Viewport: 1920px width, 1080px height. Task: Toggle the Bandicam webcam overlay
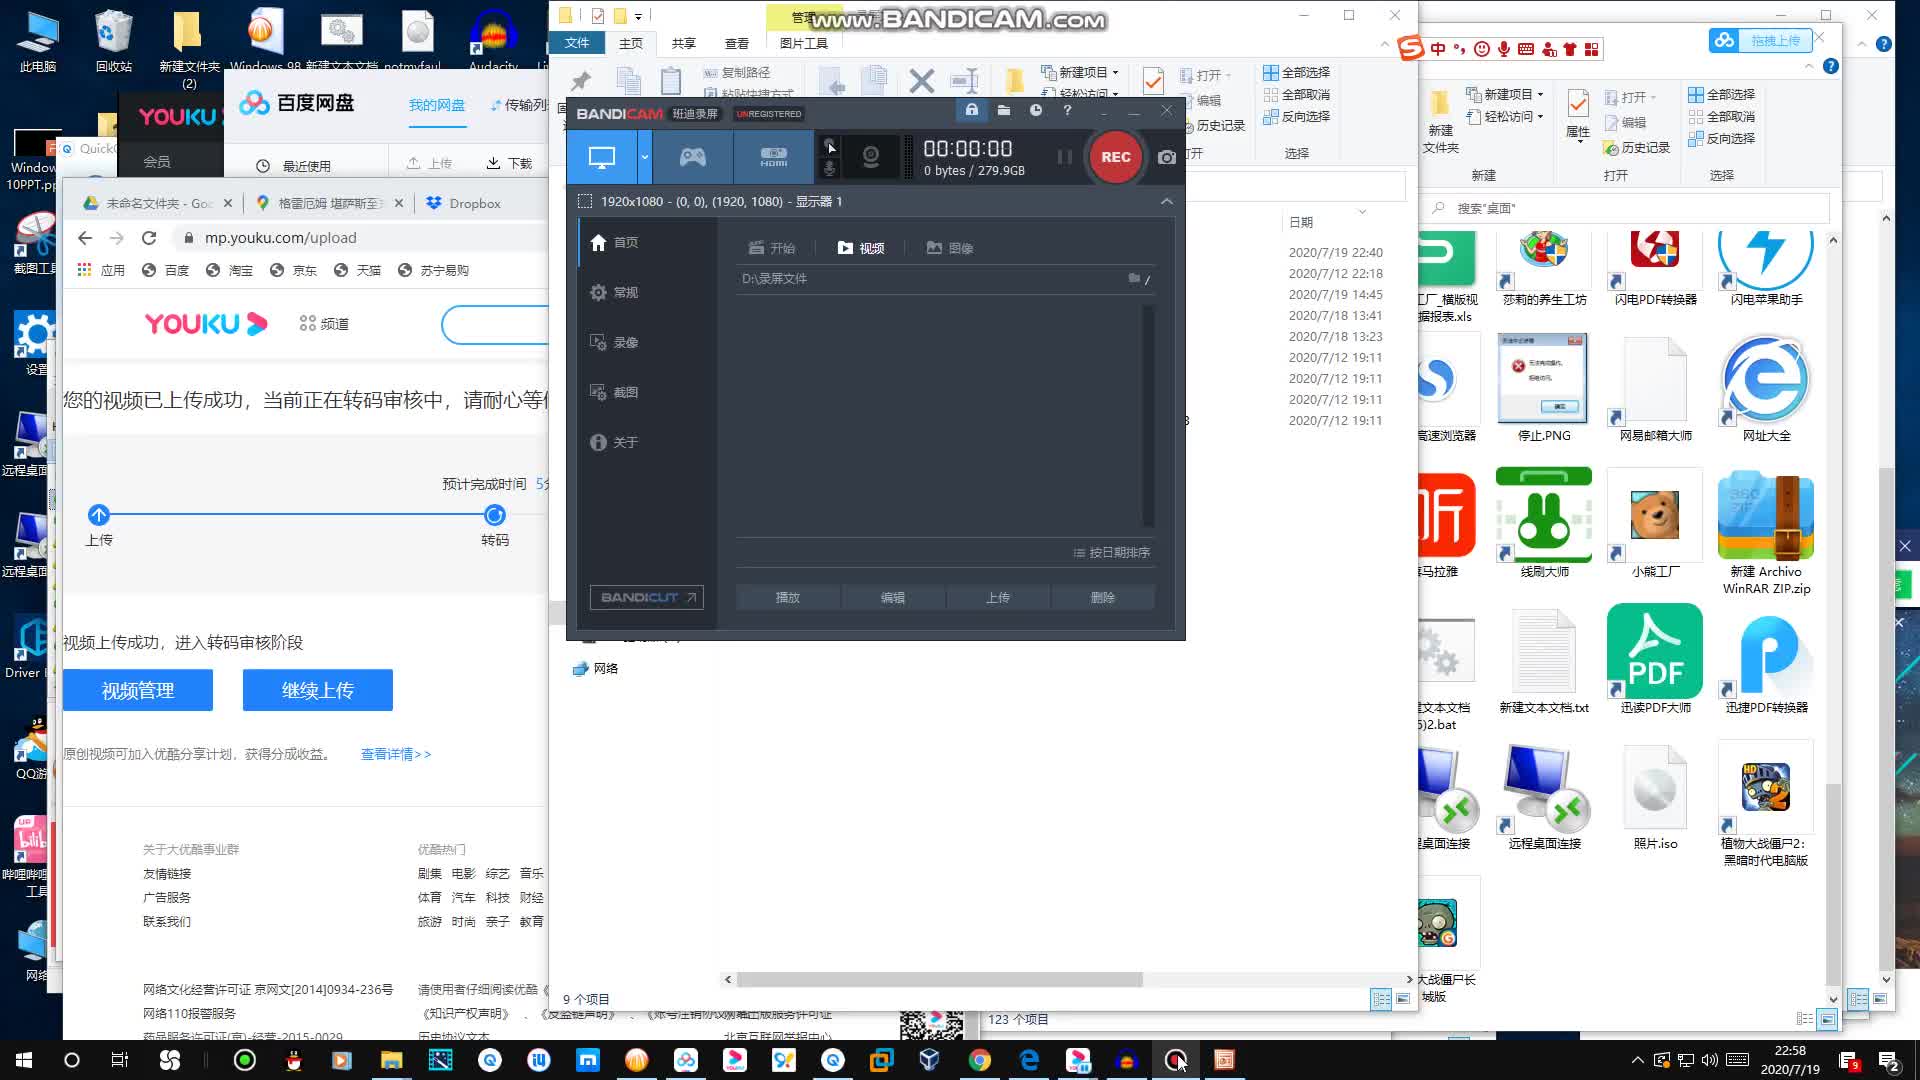click(x=871, y=157)
